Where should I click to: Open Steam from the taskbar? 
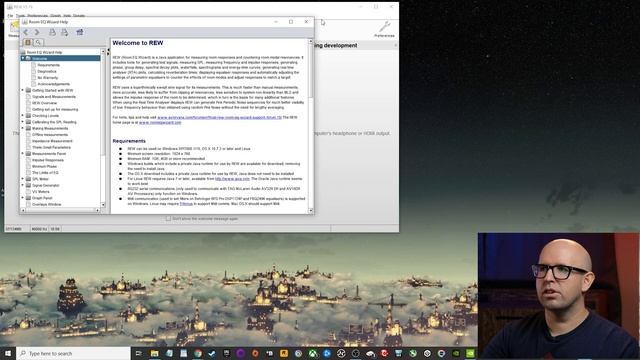212,353
